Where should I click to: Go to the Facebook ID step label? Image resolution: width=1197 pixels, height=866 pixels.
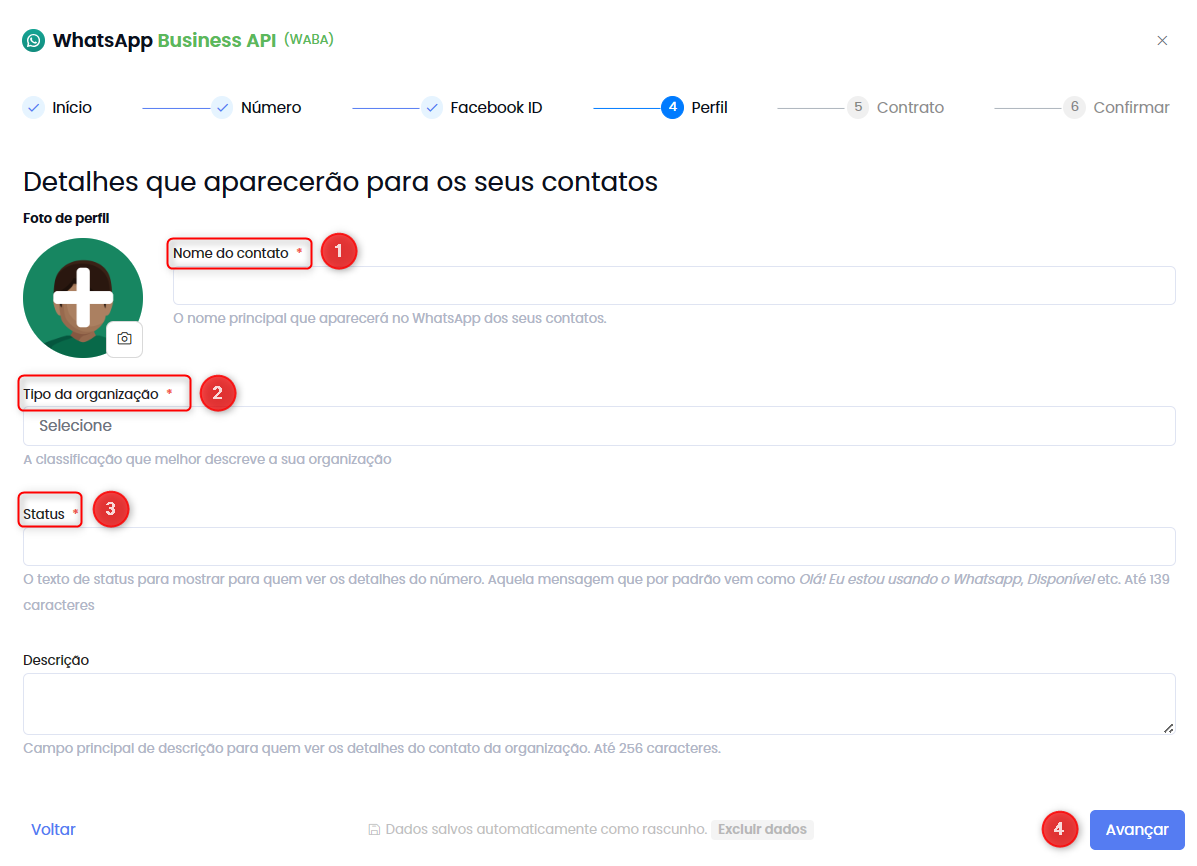click(x=496, y=107)
